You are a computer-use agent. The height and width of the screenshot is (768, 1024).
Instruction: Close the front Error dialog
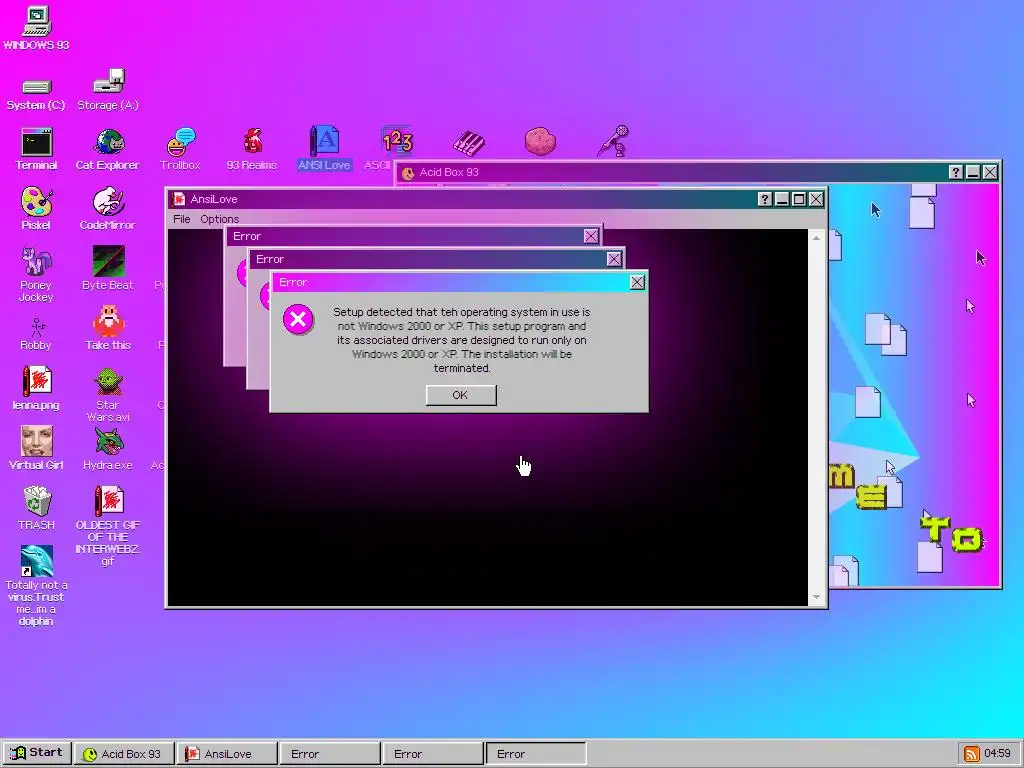pyautogui.click(x=637, y=282)
